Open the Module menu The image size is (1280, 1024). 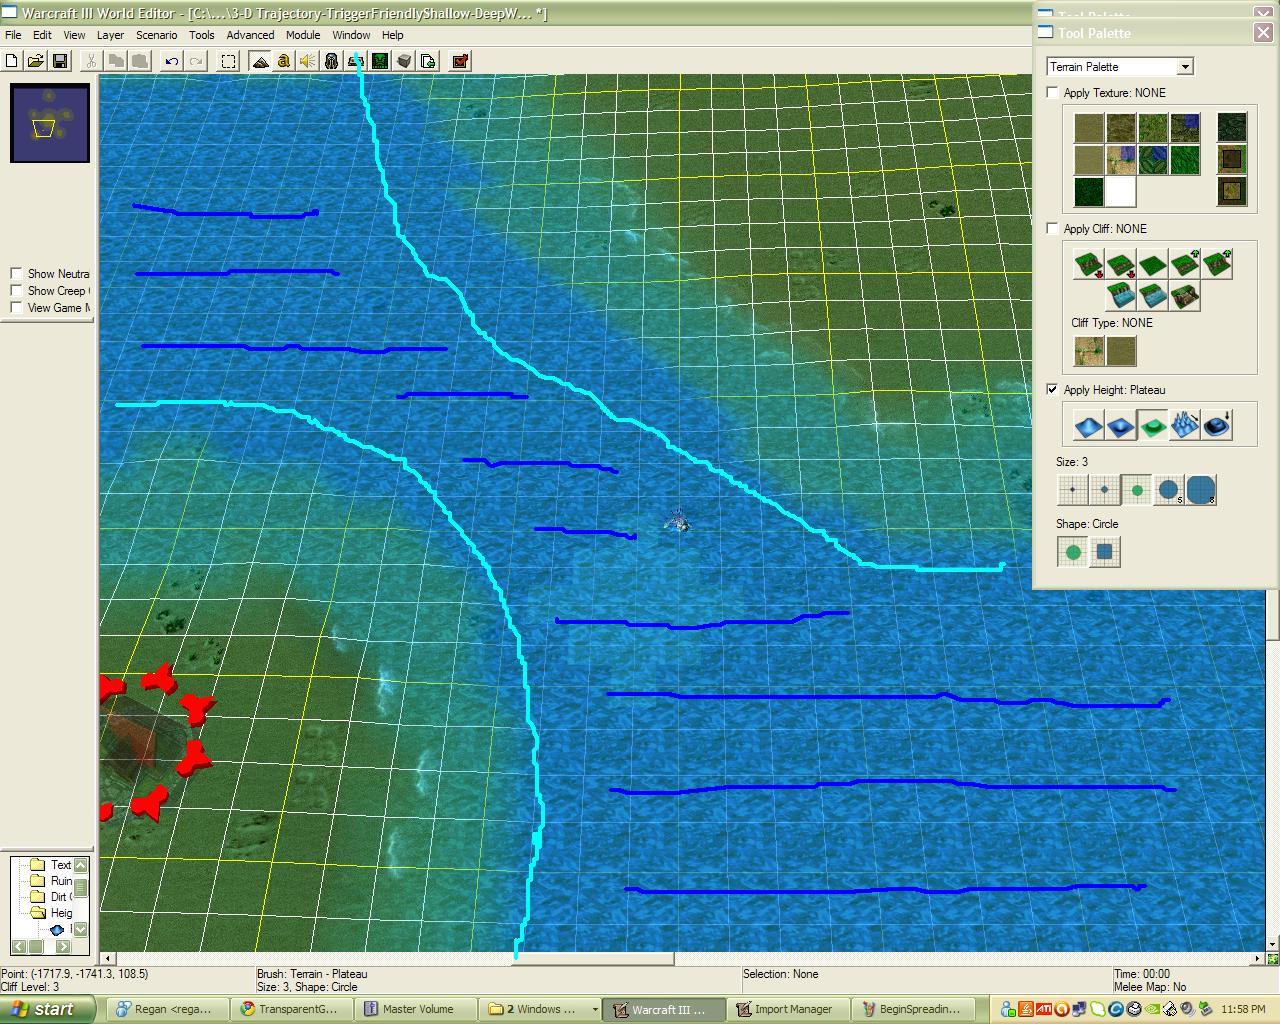[x=303, y=35]
